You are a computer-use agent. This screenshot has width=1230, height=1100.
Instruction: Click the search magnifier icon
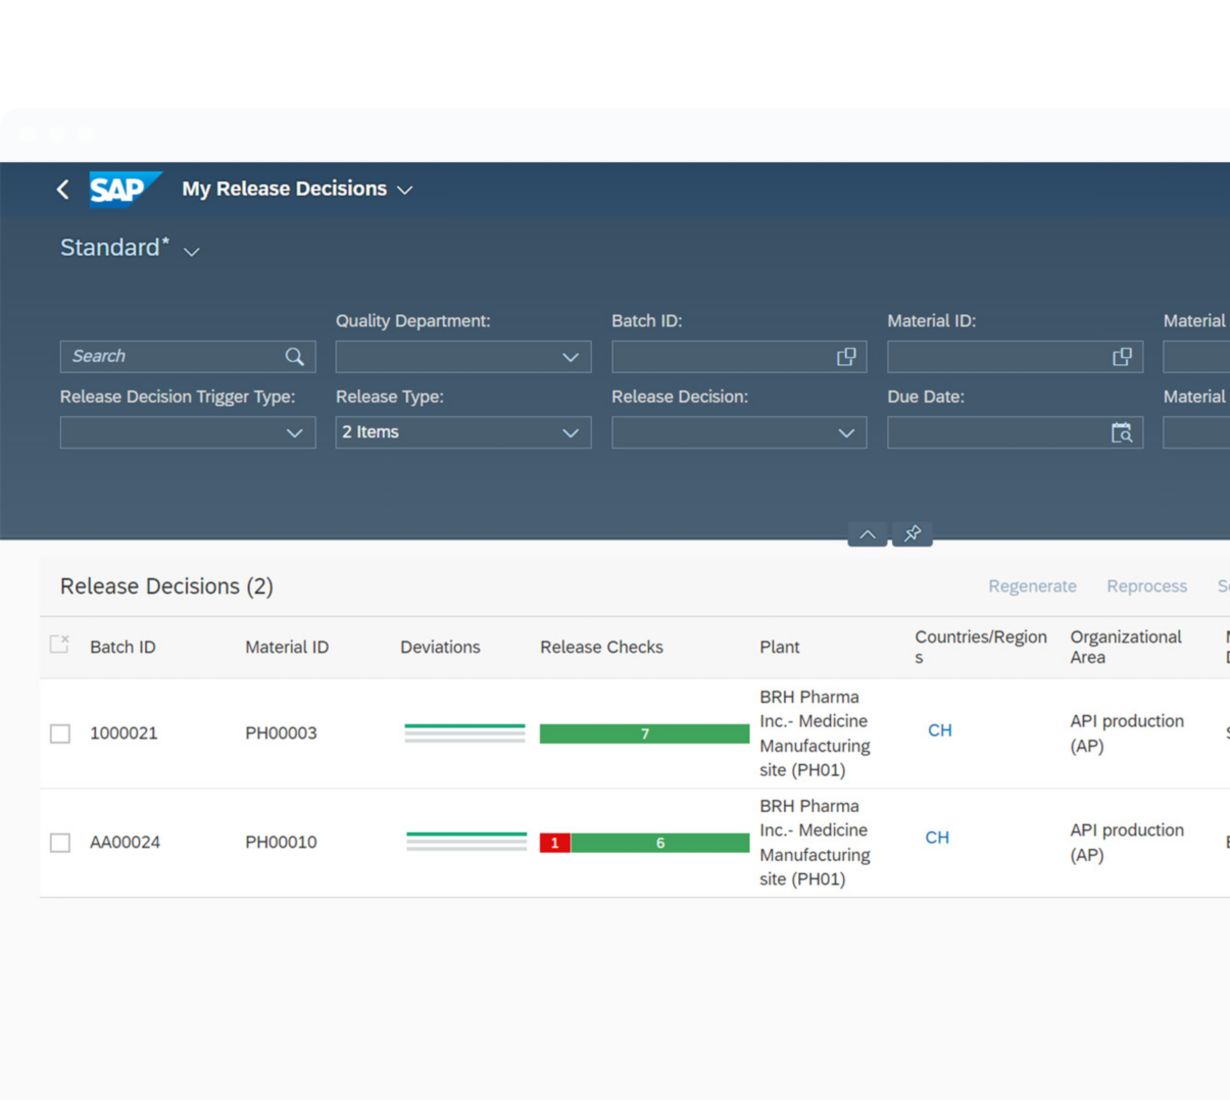coord(294,357)
